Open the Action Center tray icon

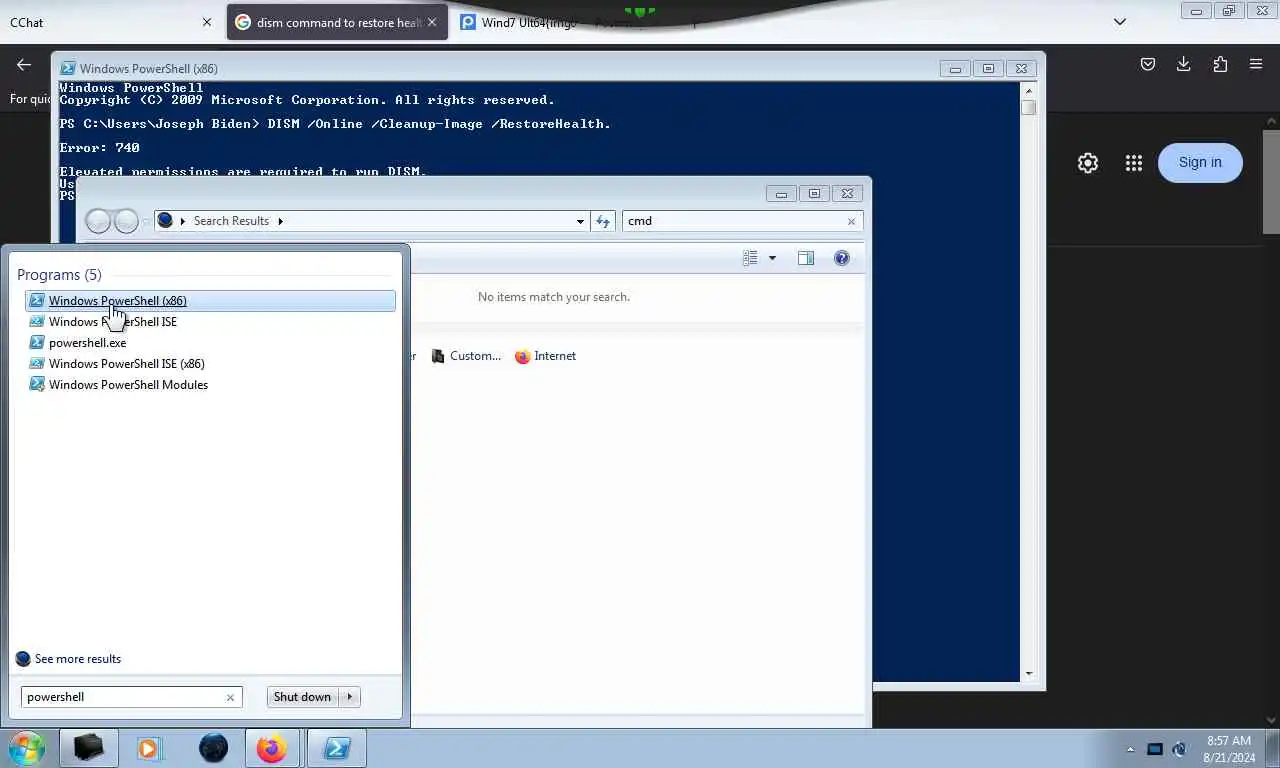point(1155,749)
